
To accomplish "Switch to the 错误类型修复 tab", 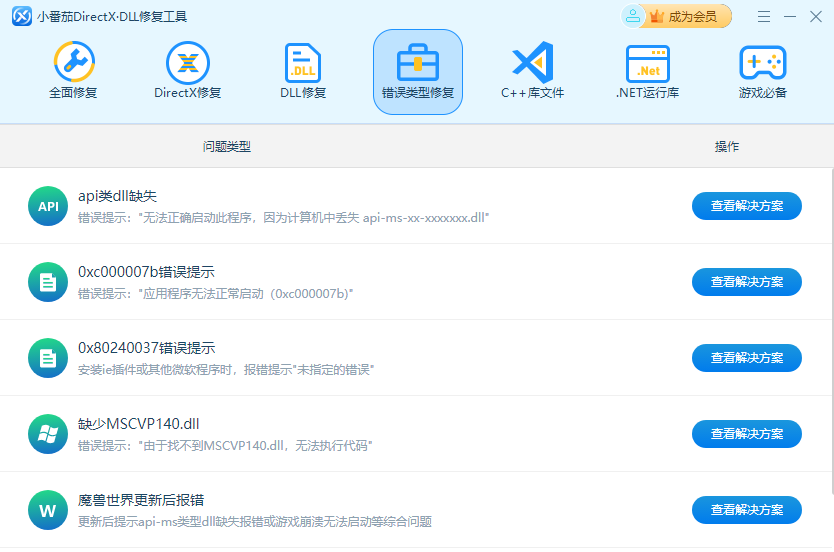I will (x=417, y=71).
